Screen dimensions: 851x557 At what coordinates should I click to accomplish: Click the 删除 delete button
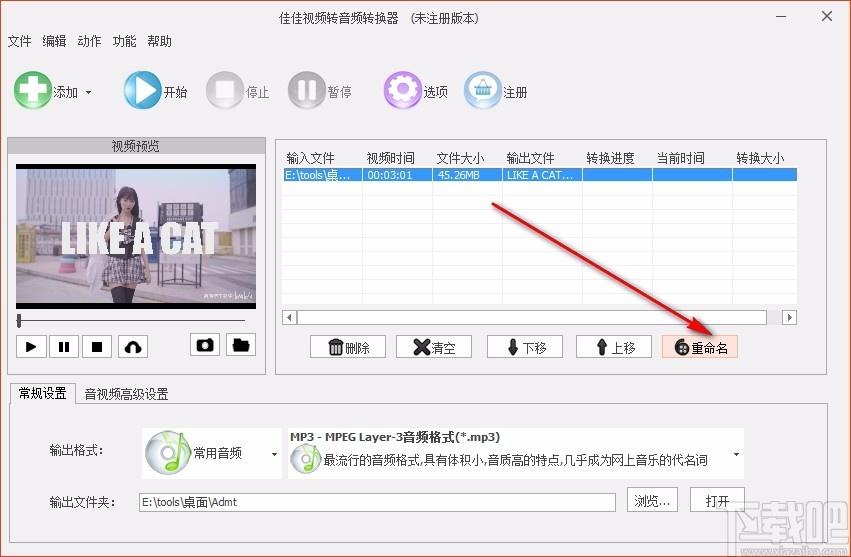[348, 347]
